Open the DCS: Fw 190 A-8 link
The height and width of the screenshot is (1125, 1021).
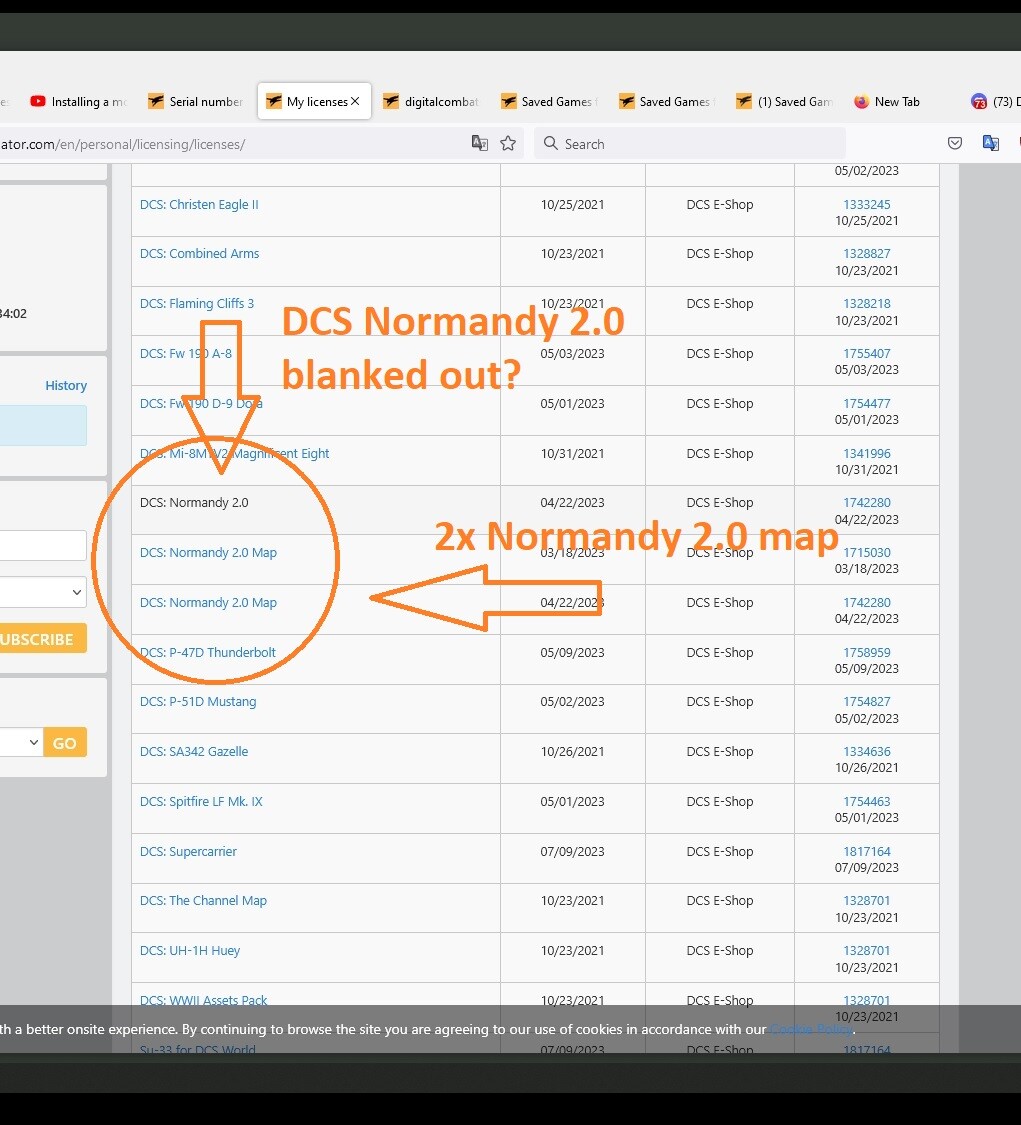186,353
